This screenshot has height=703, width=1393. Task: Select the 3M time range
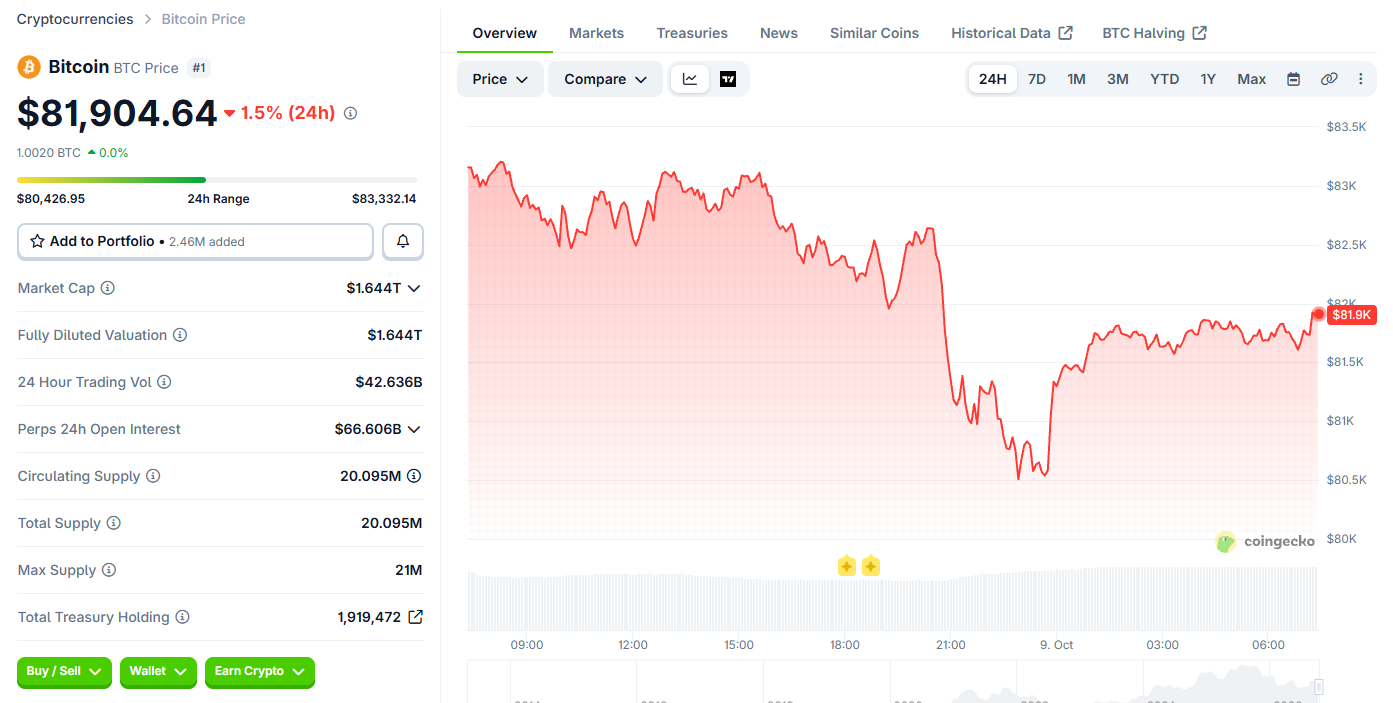point(1118,79)
